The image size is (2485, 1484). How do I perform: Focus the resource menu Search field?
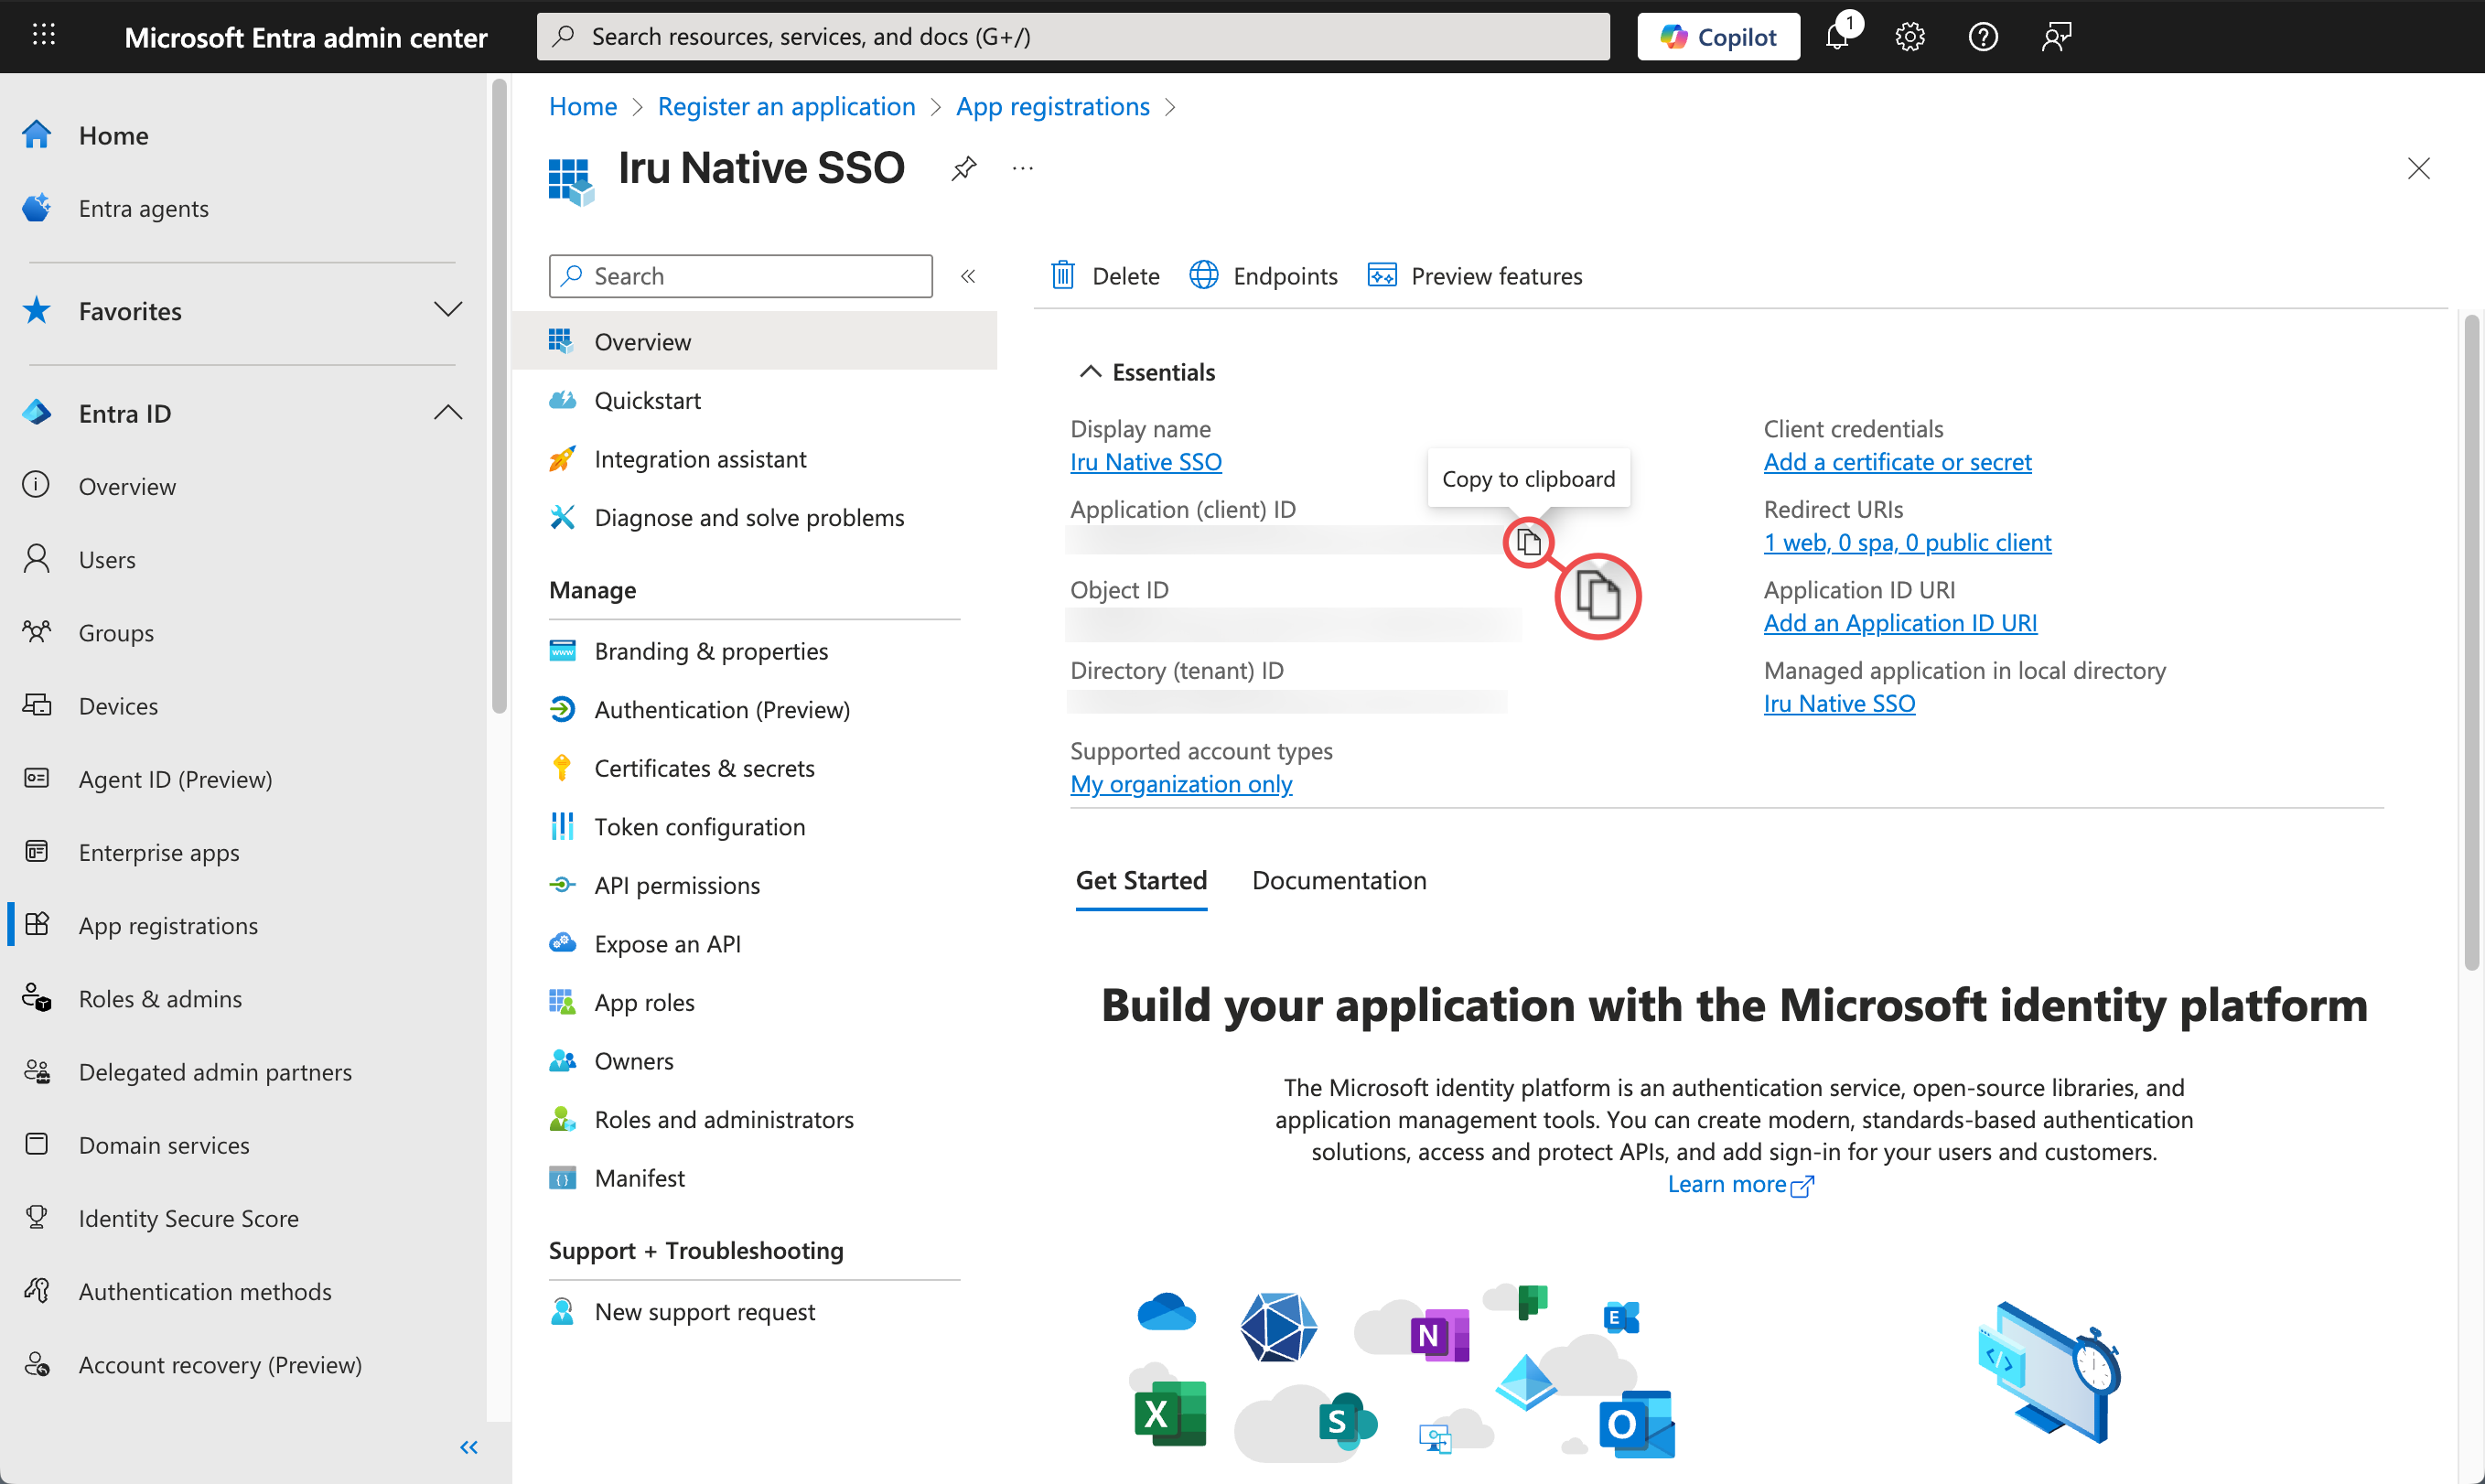[740, 276]
